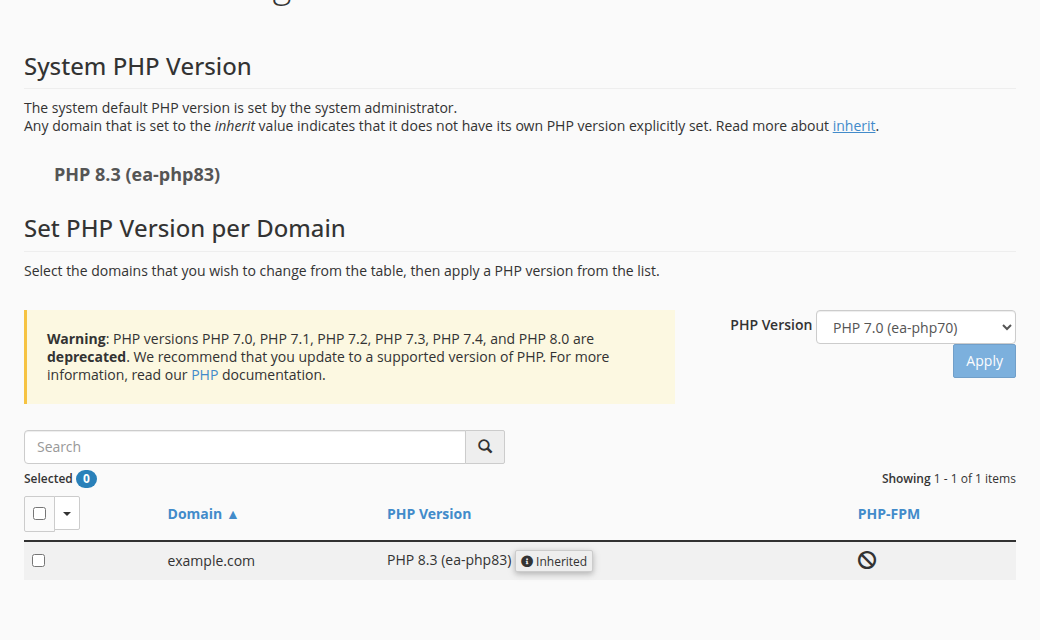1040x640 pixels.
Task: Check the example.com row checkbox
Action: [x=38, y=560]
